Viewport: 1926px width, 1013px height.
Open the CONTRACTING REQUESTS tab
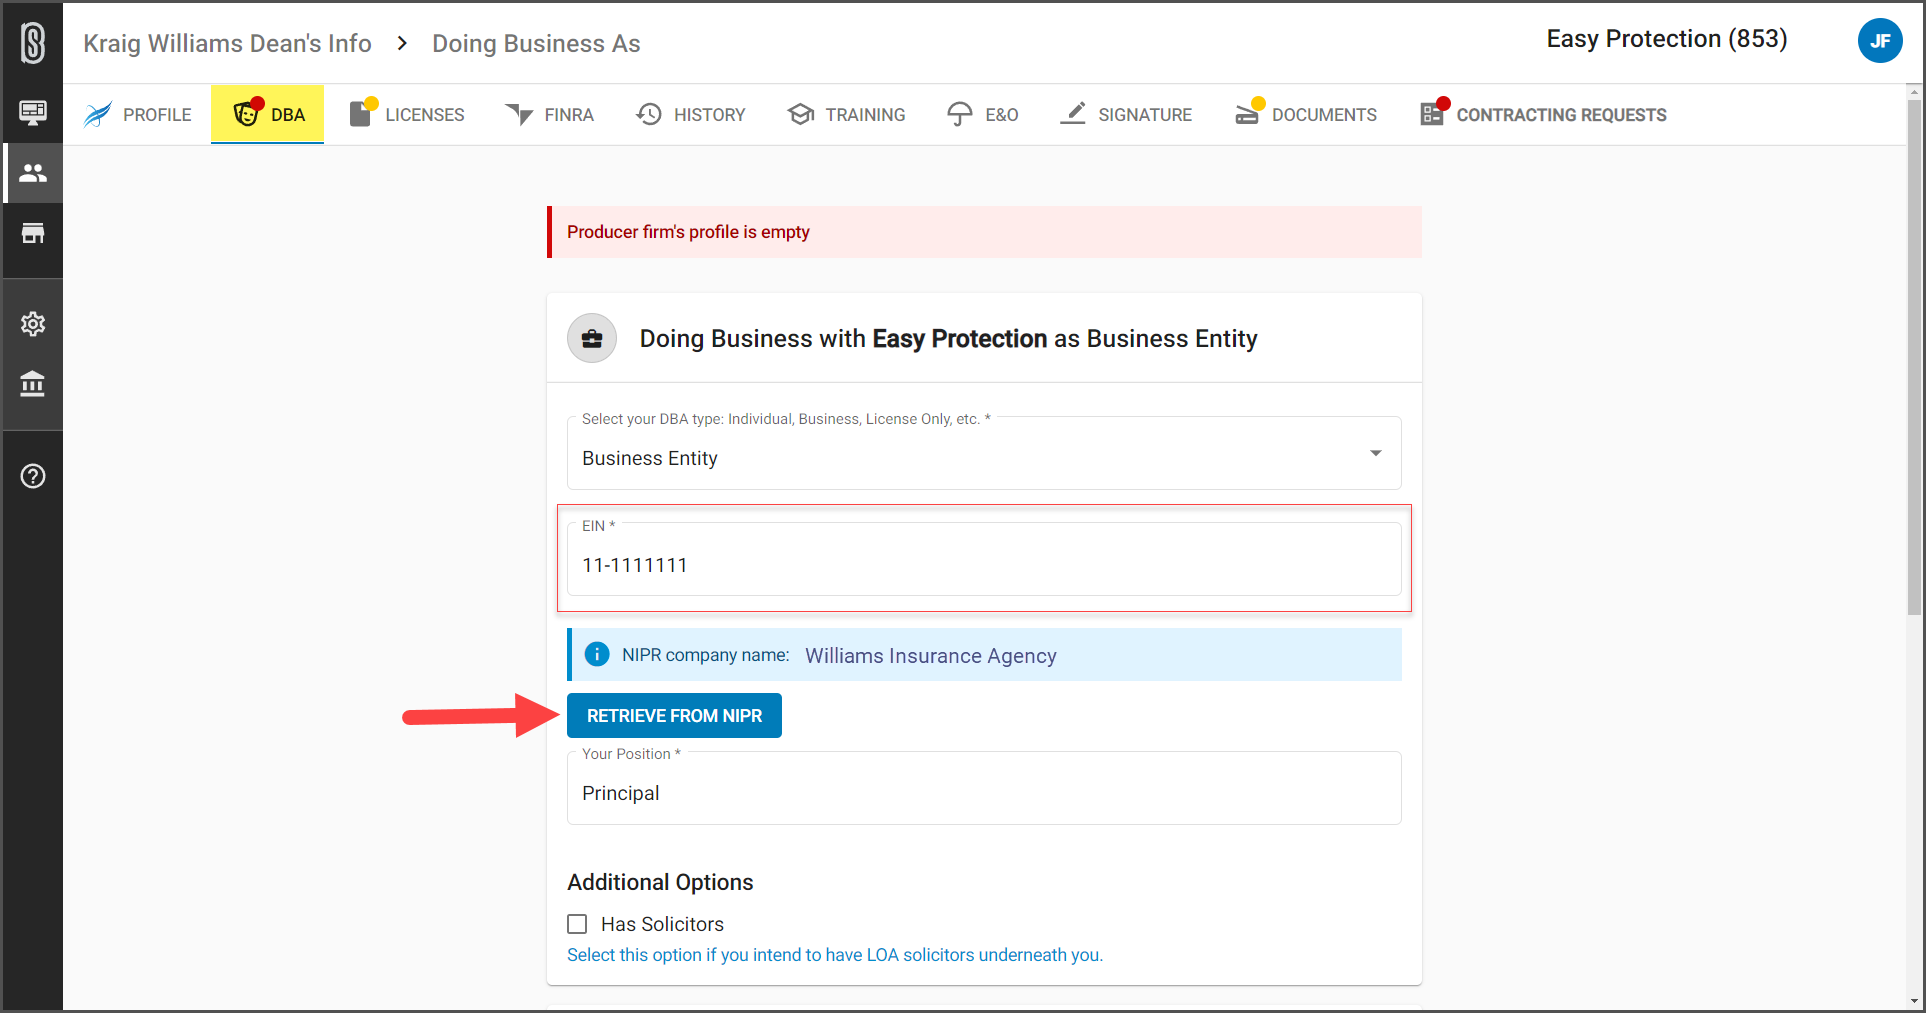click(x=1543, y=114)
